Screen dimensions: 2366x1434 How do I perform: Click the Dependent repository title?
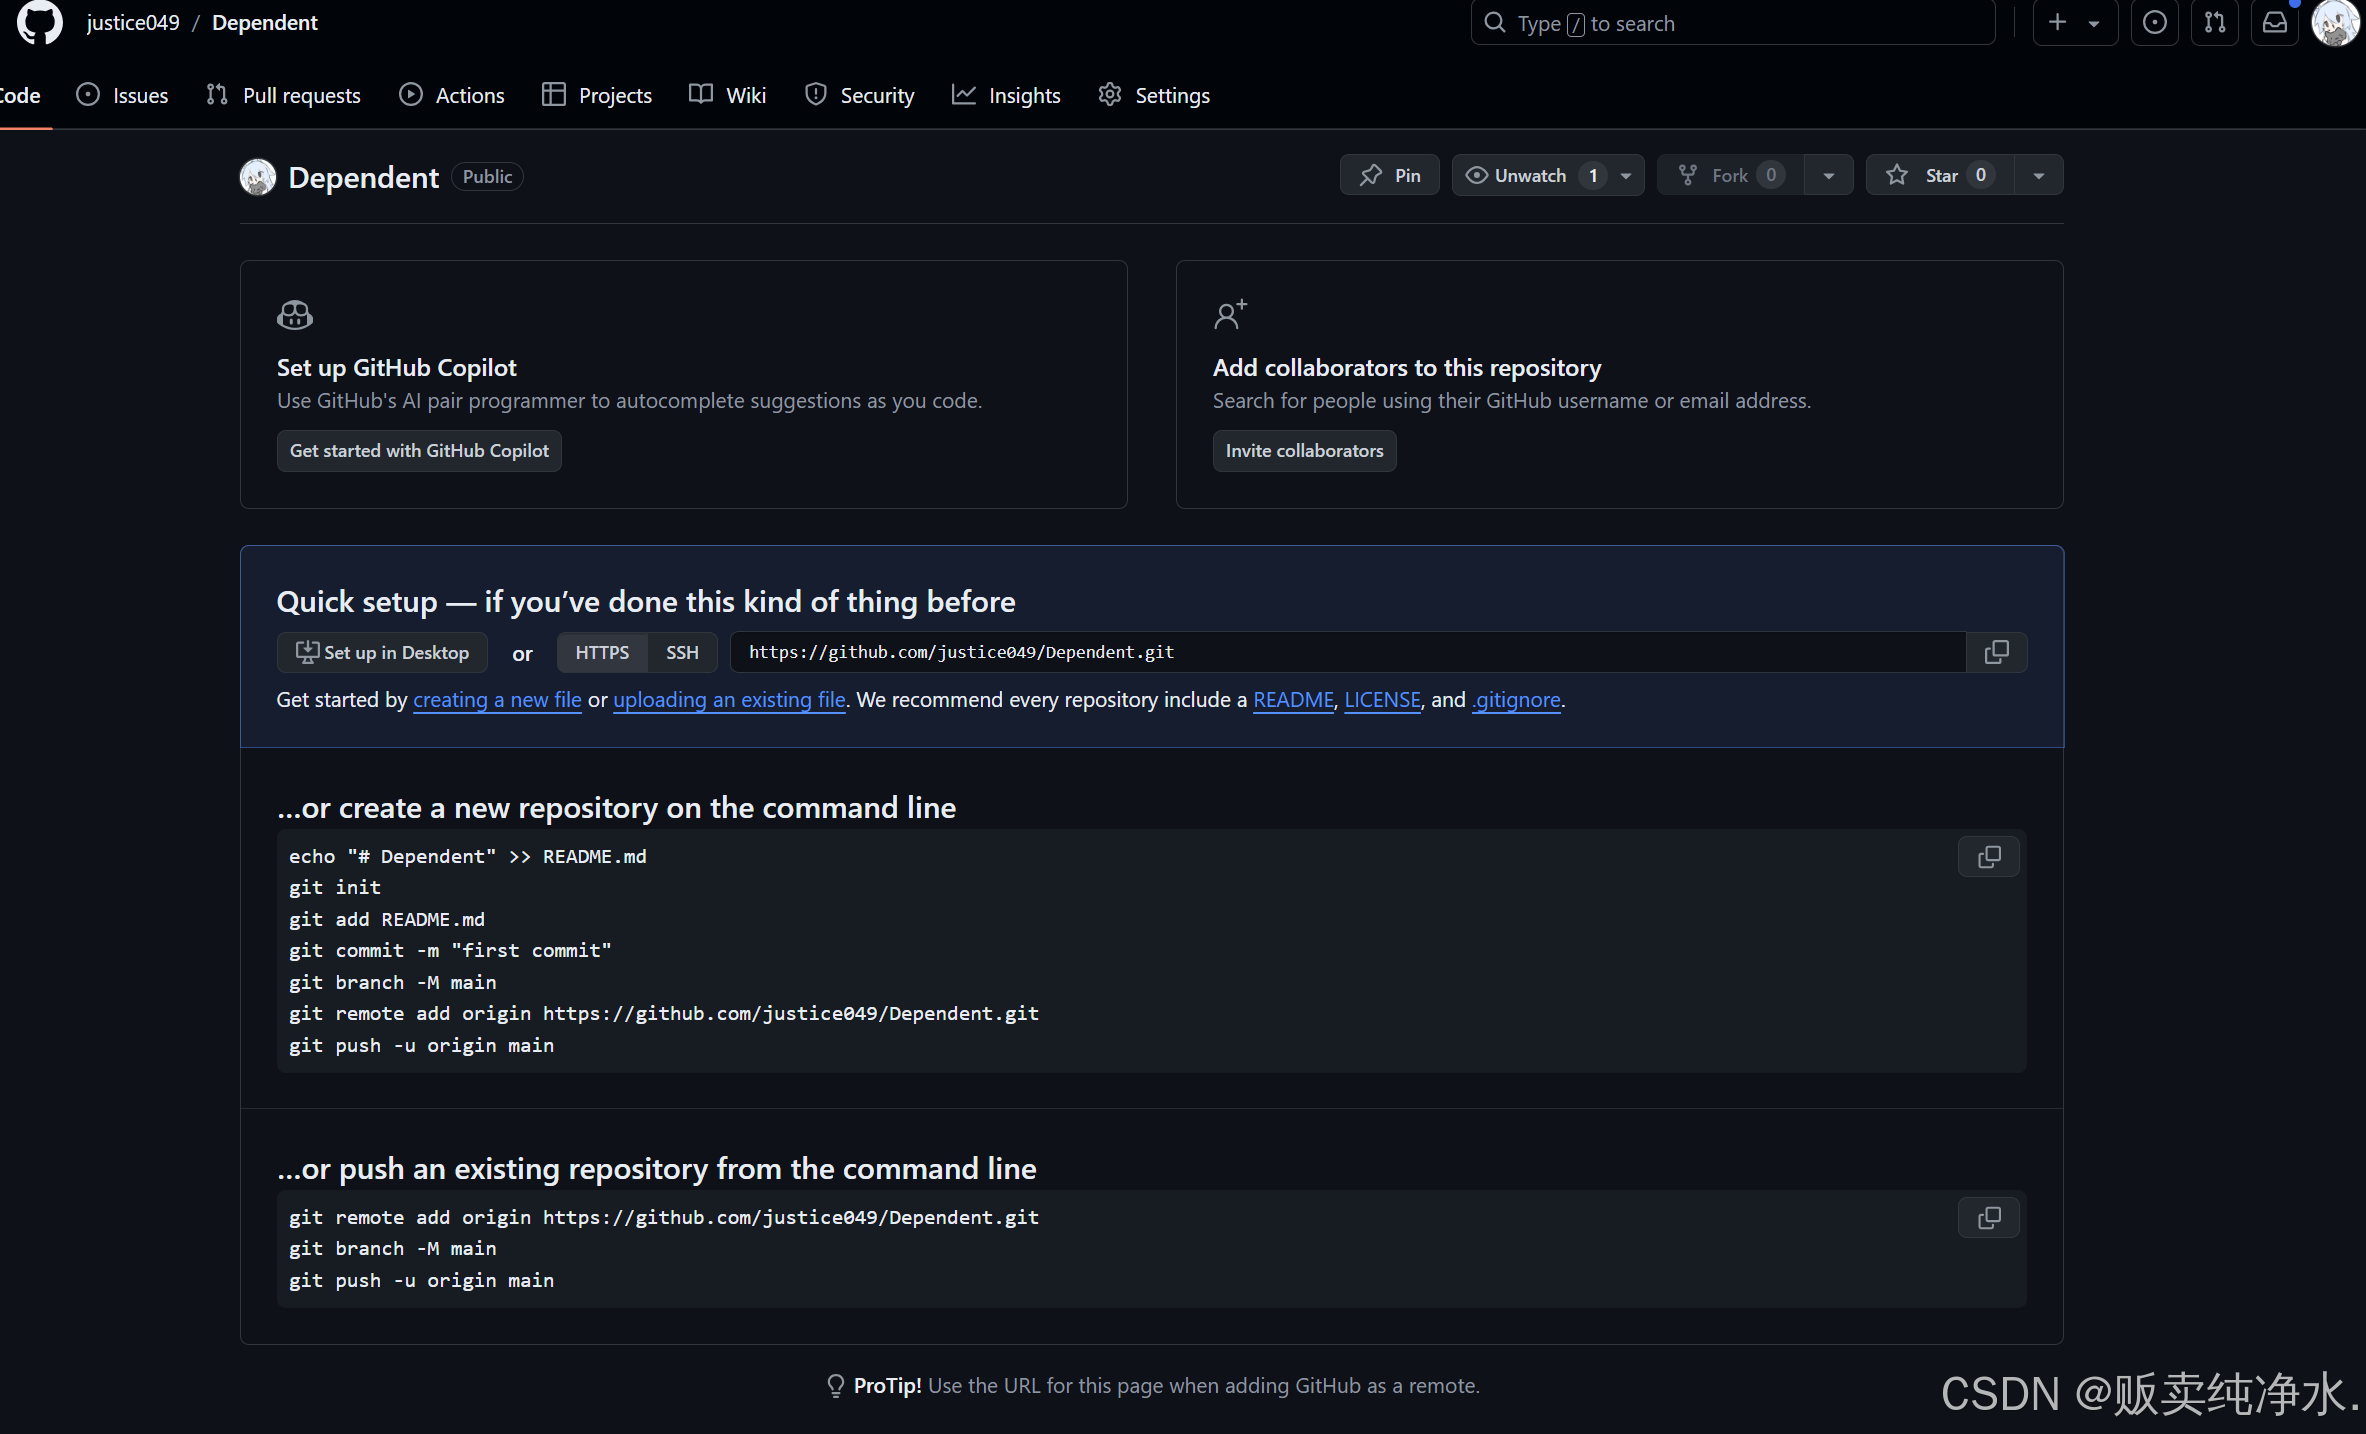tap(363, 177)
